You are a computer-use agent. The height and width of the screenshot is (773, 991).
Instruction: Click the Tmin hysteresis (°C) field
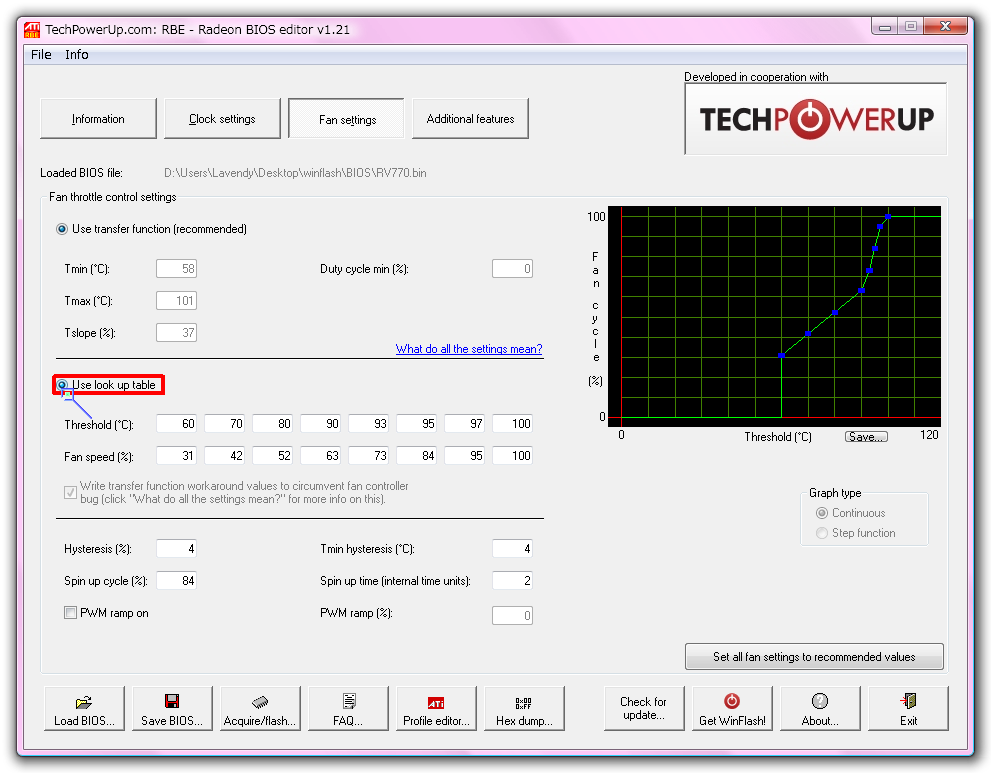coord(513,549)
